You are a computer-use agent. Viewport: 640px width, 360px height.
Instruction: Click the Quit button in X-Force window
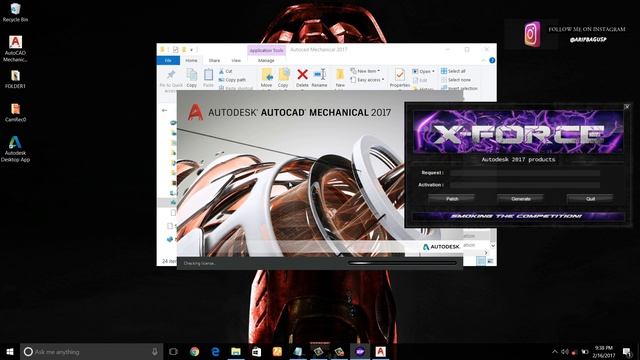point(590,199)
